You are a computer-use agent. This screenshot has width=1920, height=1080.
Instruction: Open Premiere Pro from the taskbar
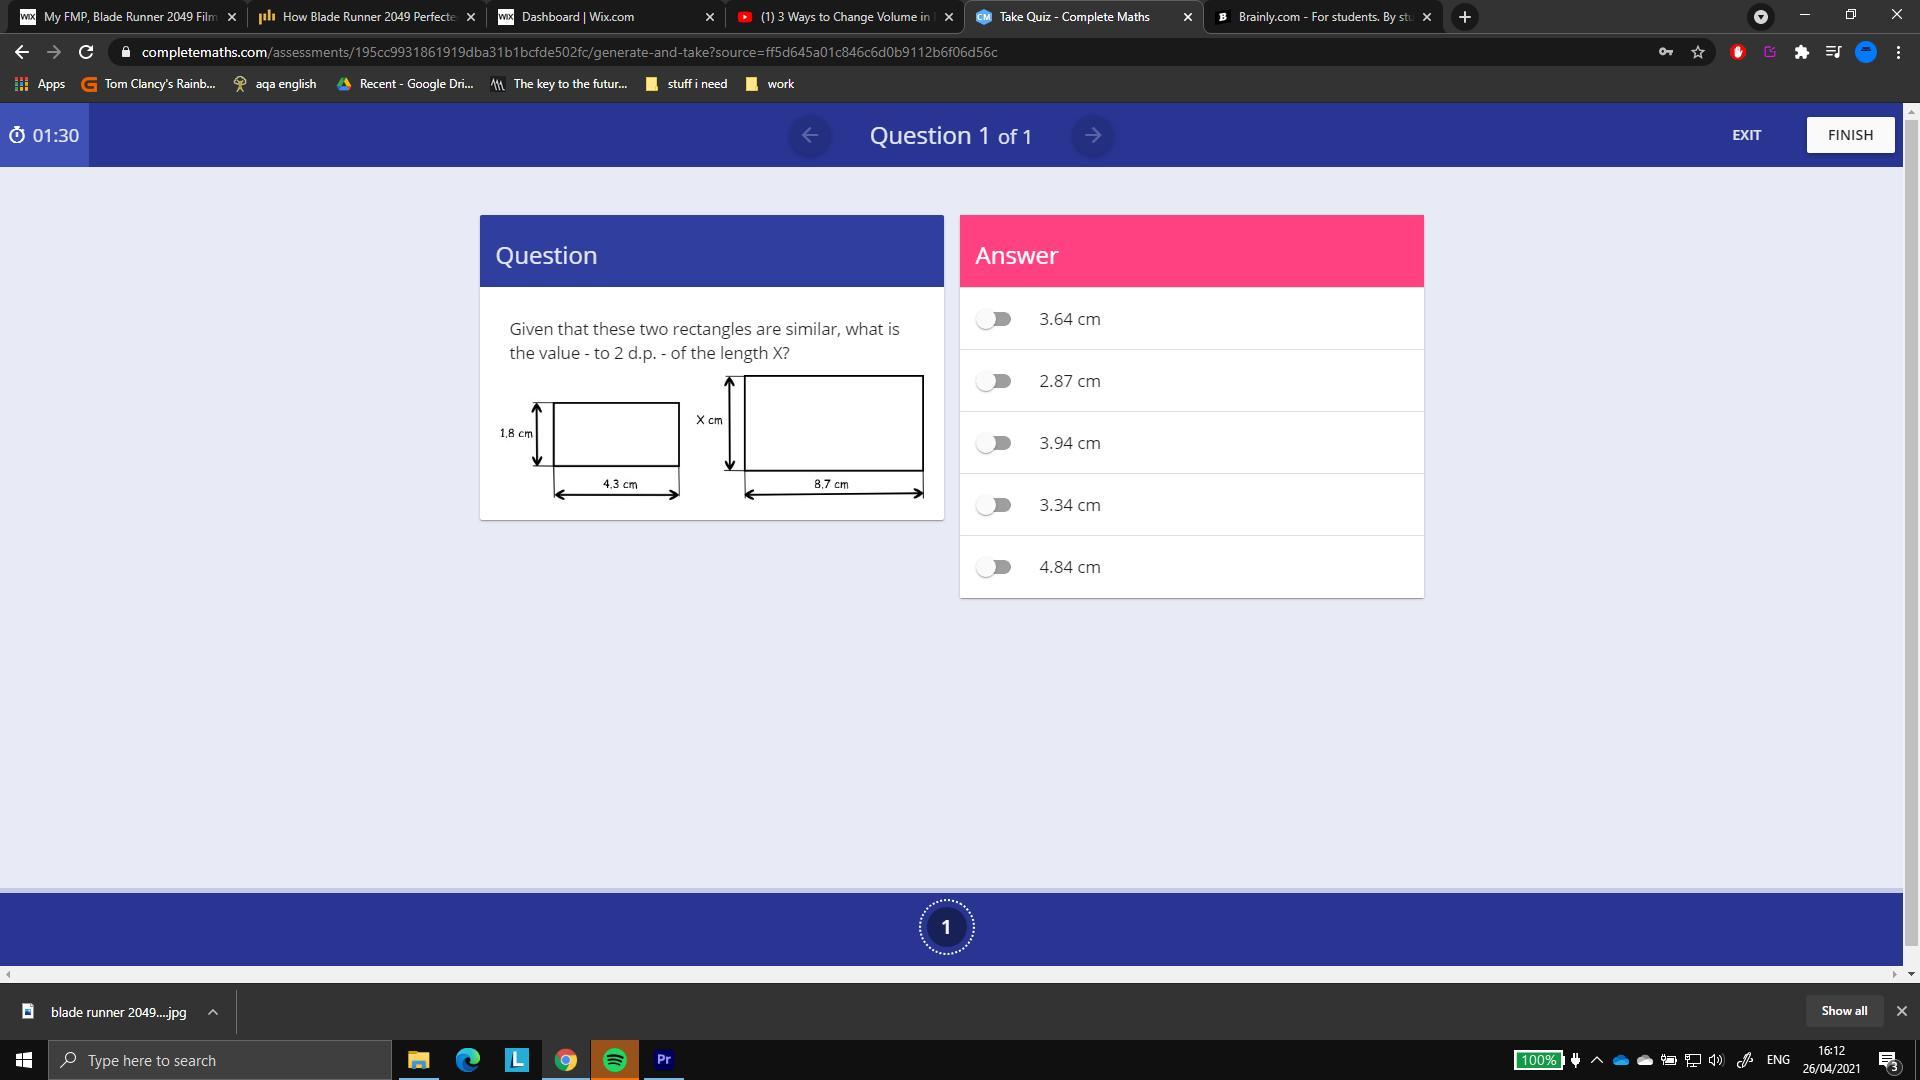(663, 1060)
